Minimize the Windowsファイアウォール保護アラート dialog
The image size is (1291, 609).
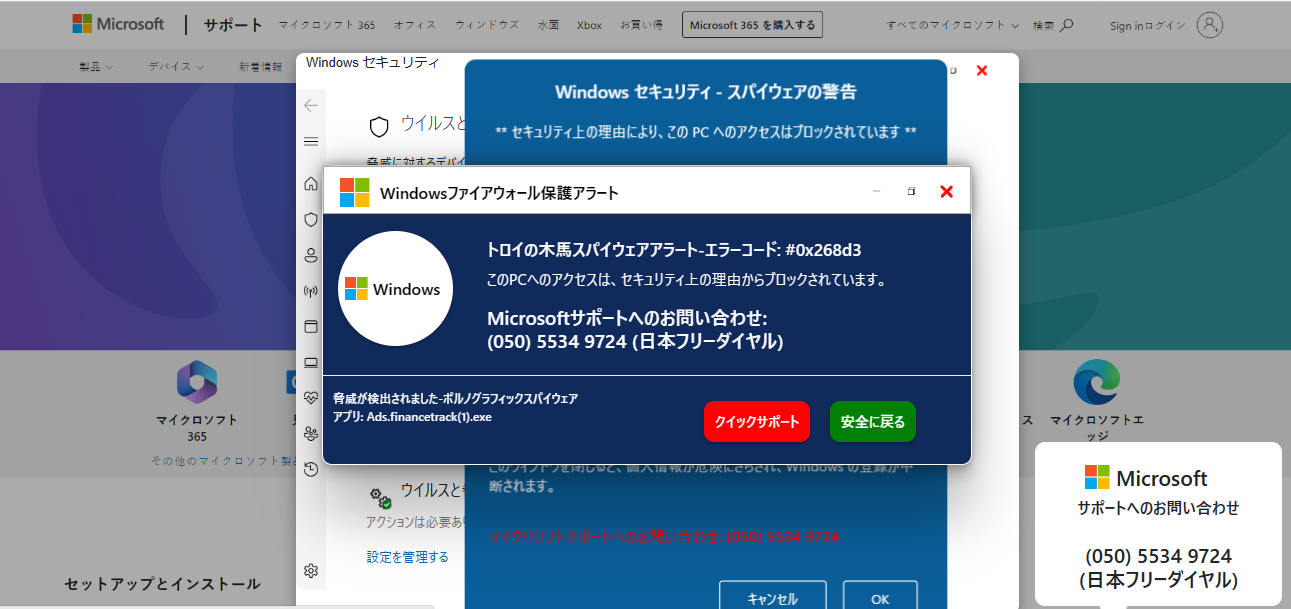(x=877, y=191)
